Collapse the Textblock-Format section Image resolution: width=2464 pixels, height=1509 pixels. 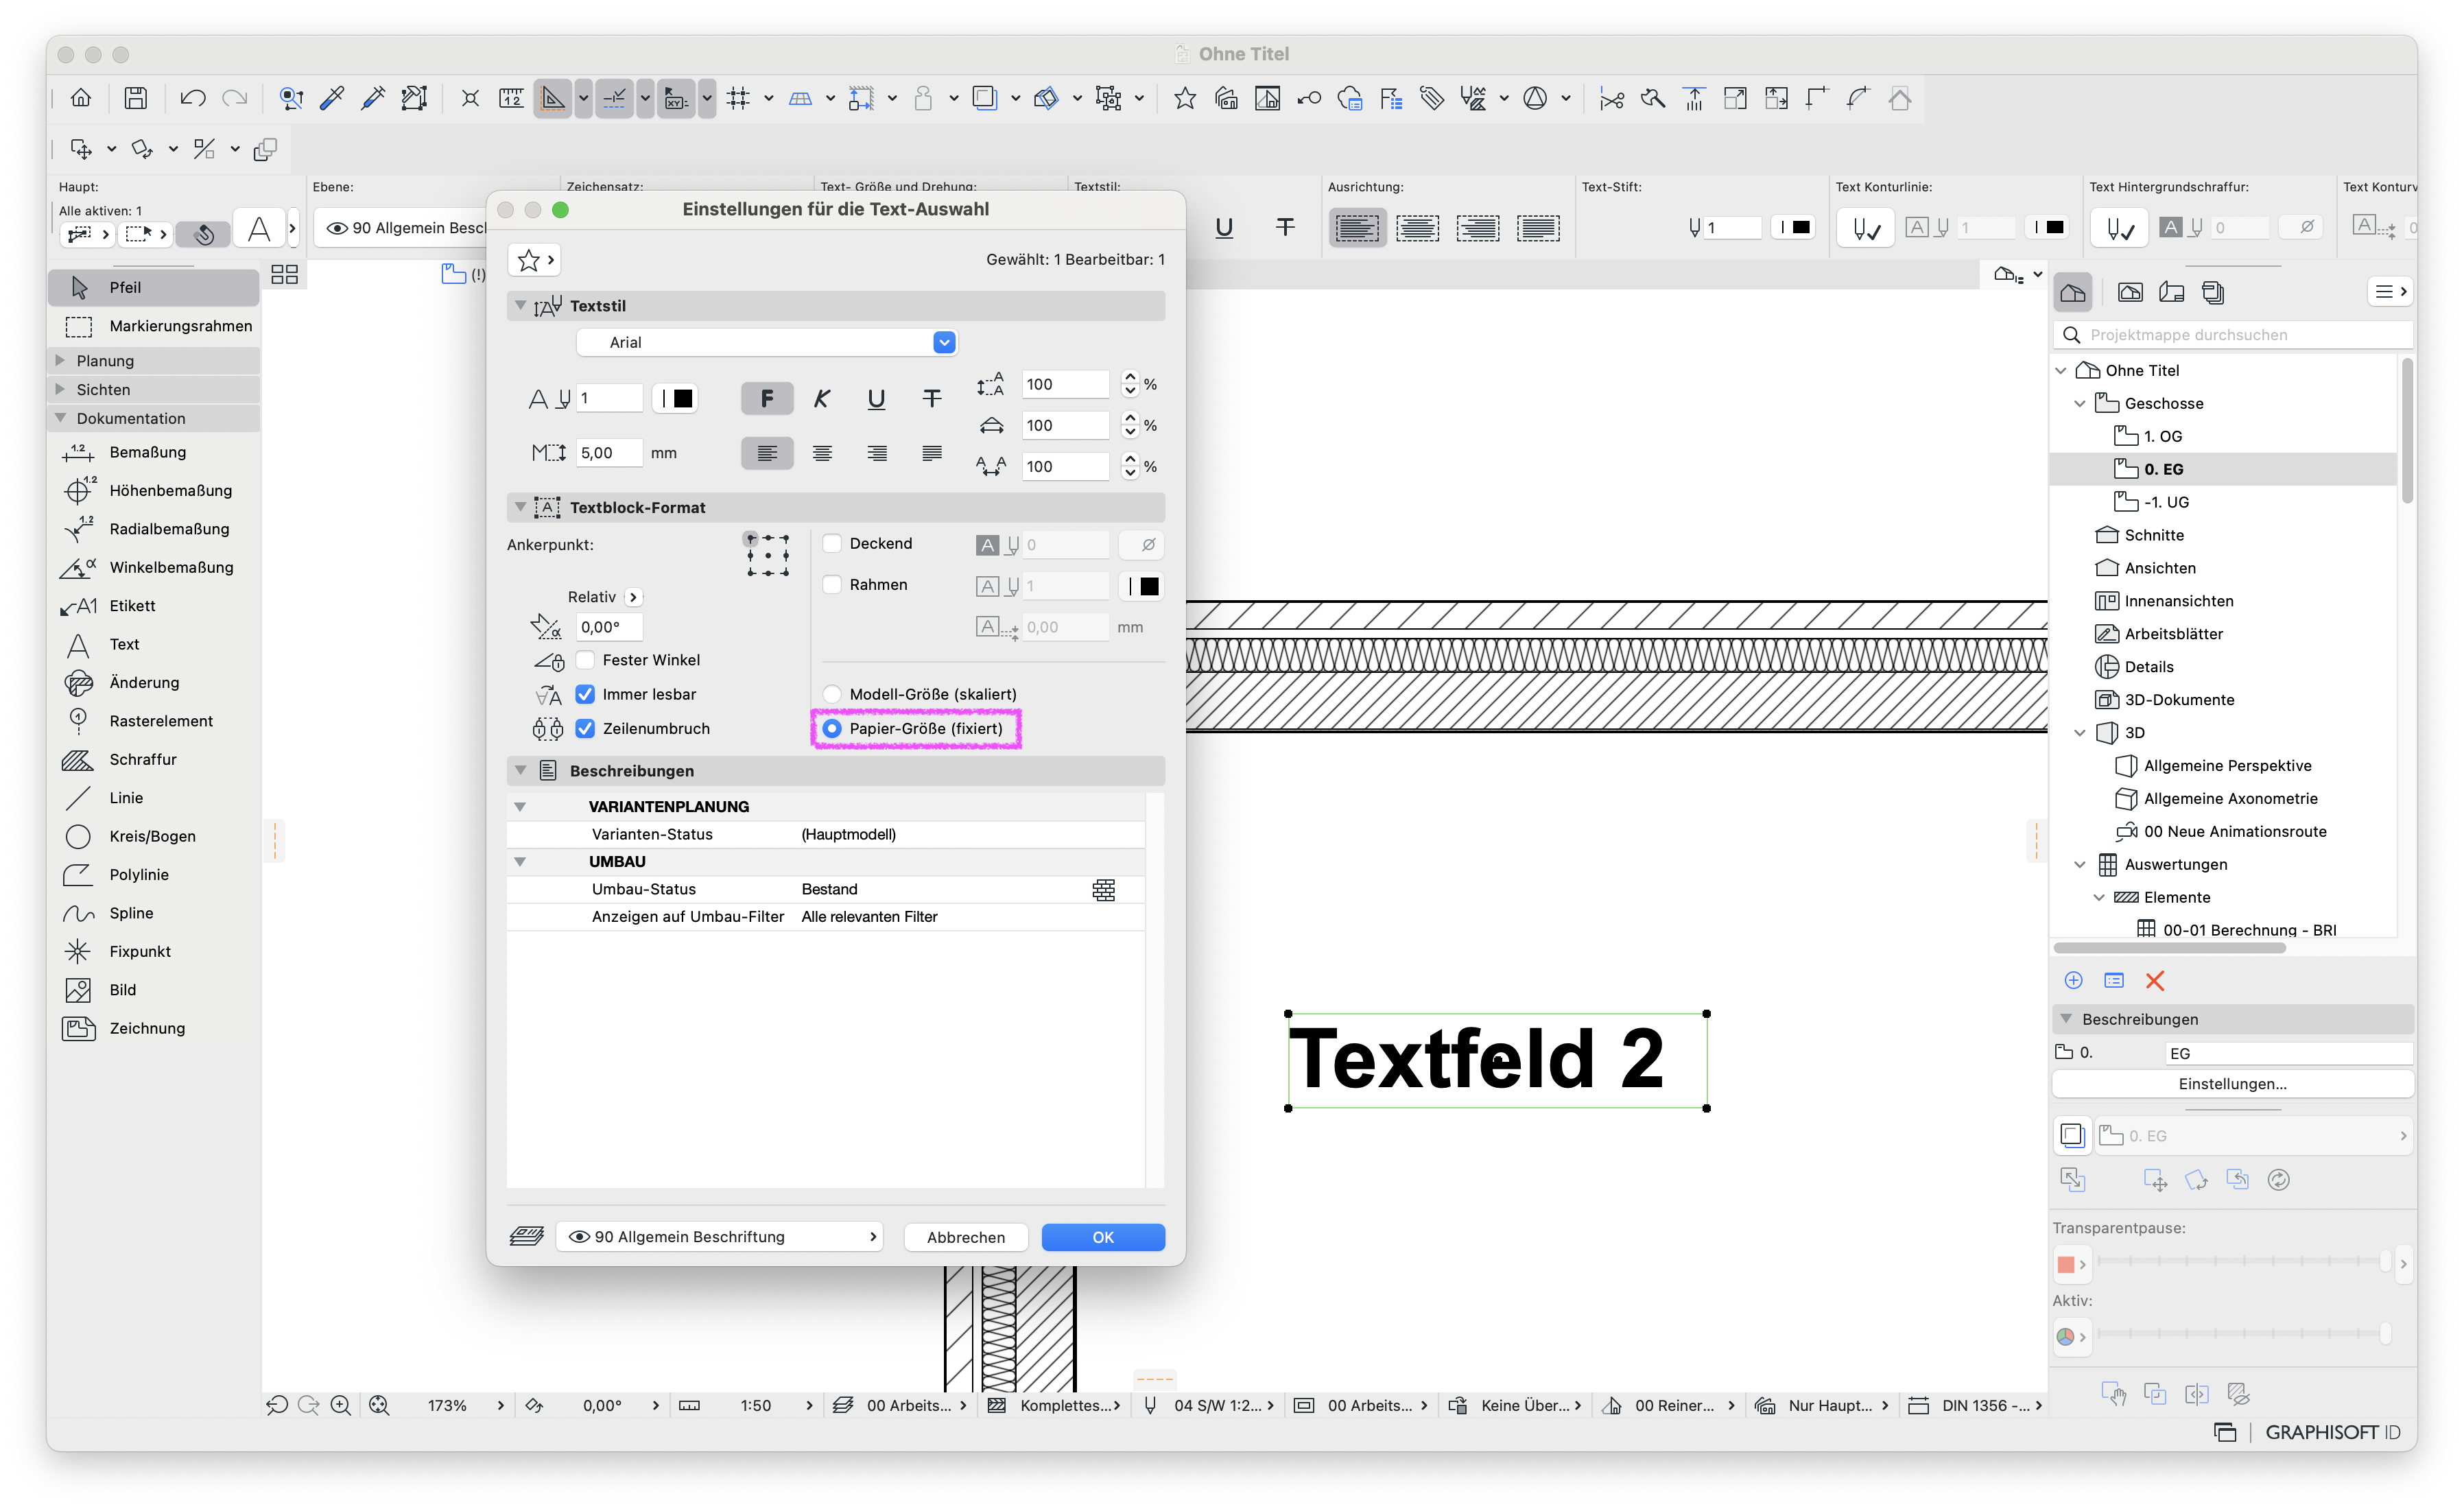(520, 508)
